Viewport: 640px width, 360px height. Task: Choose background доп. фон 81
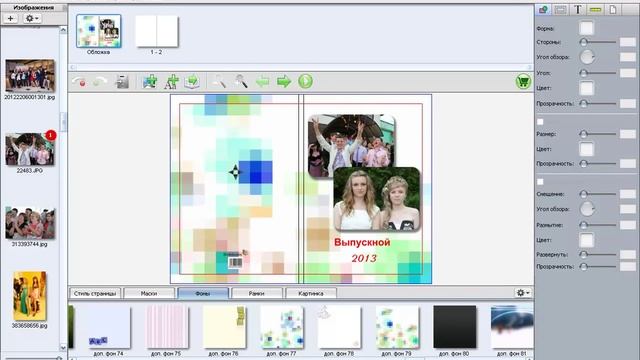[x=512, y=327]
